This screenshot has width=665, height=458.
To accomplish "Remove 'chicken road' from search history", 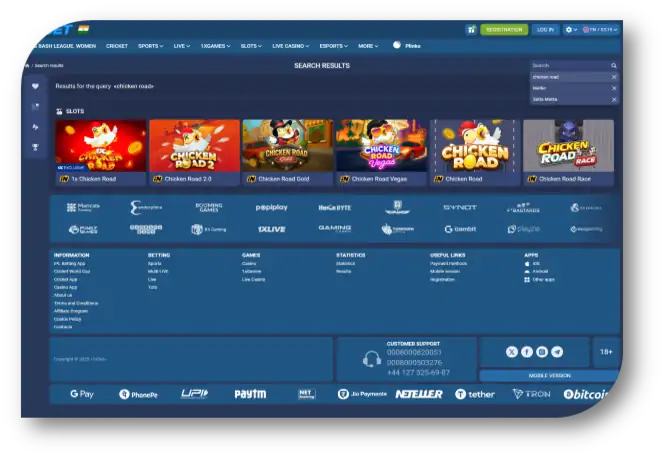I will 614,77.
